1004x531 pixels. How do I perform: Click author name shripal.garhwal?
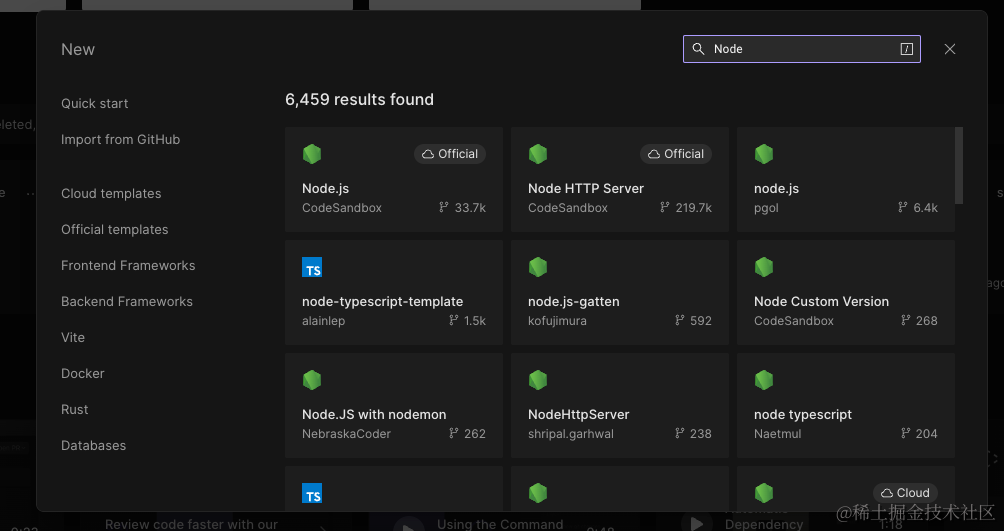[x=571, y=434]
